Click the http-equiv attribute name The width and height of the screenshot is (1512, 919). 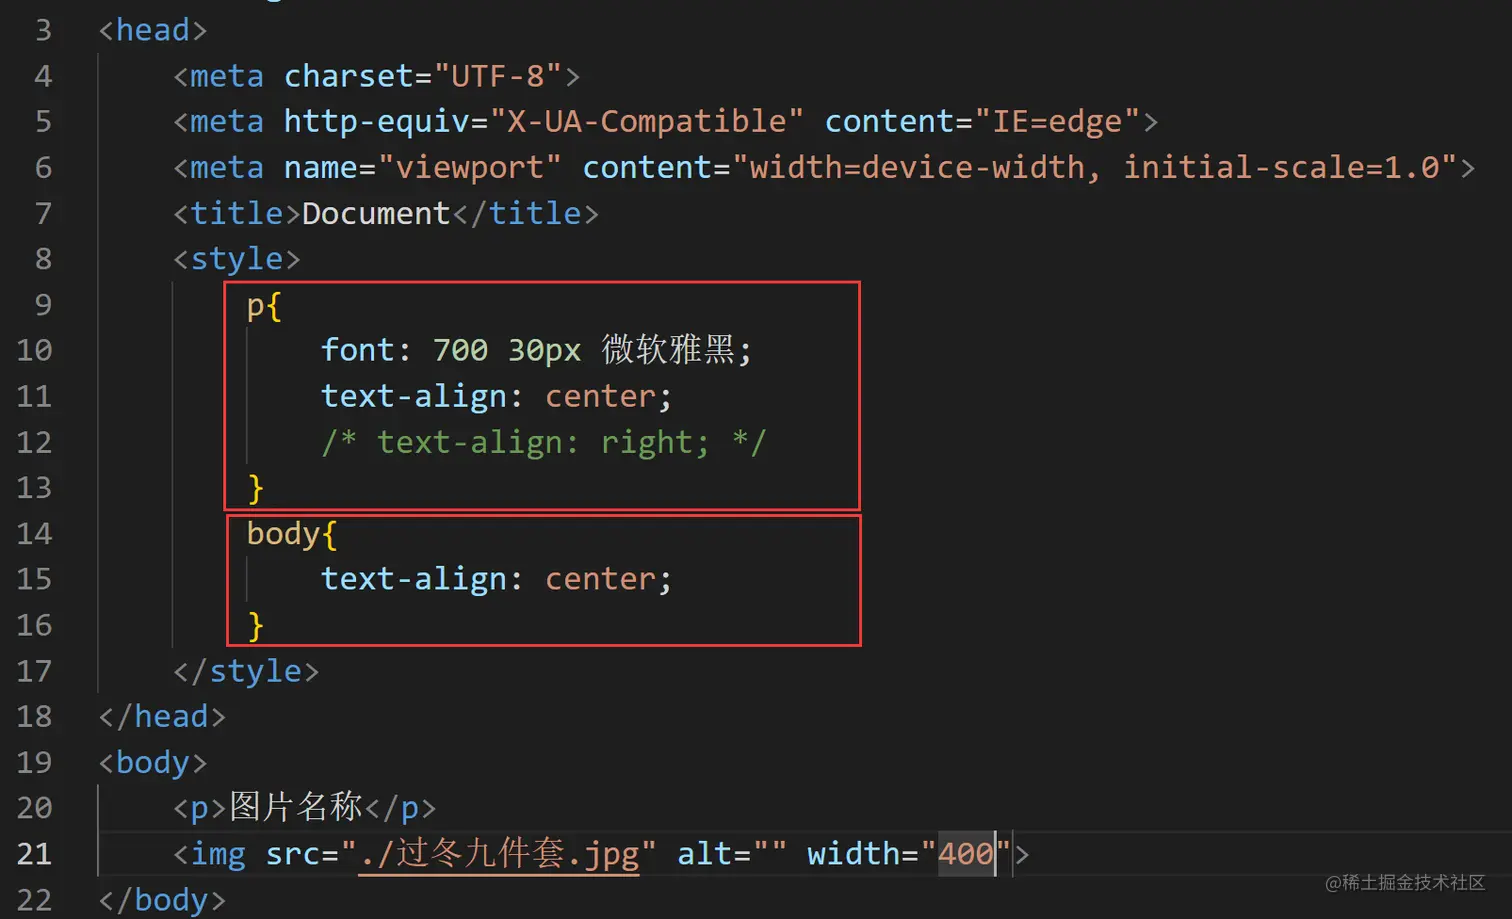[x=376, y=121]
